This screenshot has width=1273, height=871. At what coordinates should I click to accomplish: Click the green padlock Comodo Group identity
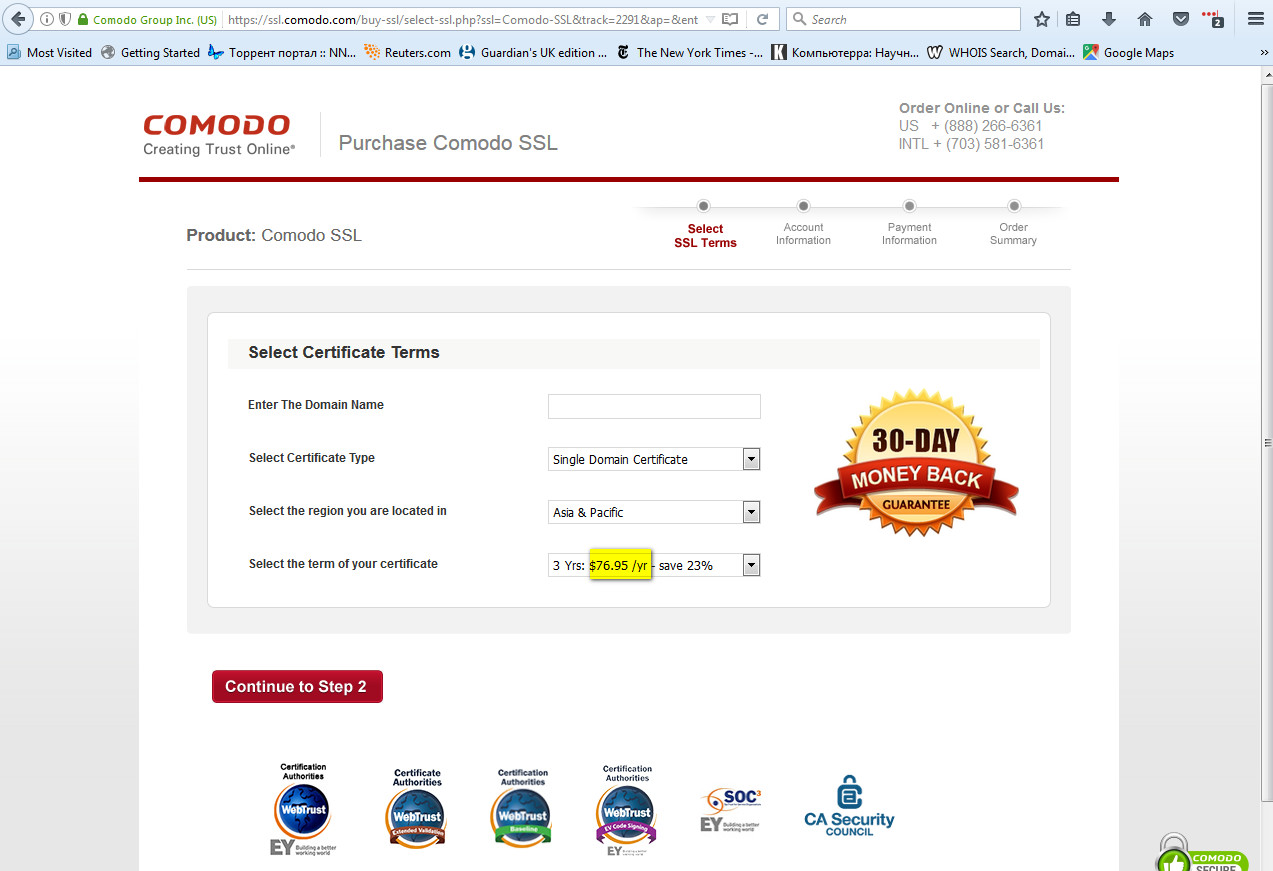147,19
